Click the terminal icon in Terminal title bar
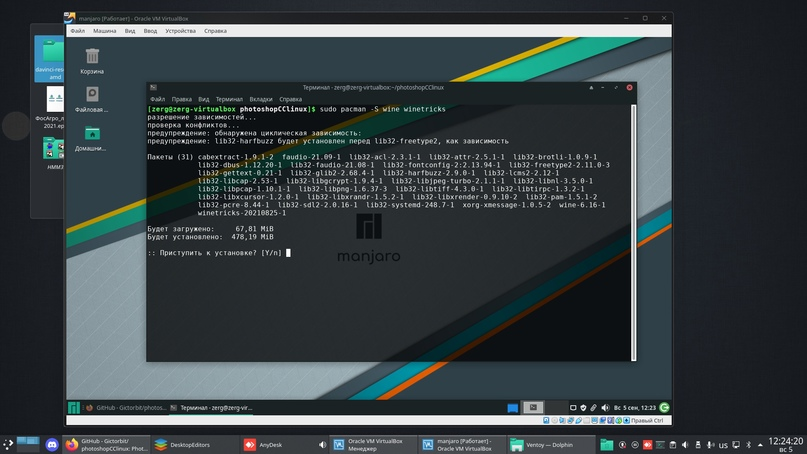The height and width of the screenshot is (454, 807). click(153, 88)
